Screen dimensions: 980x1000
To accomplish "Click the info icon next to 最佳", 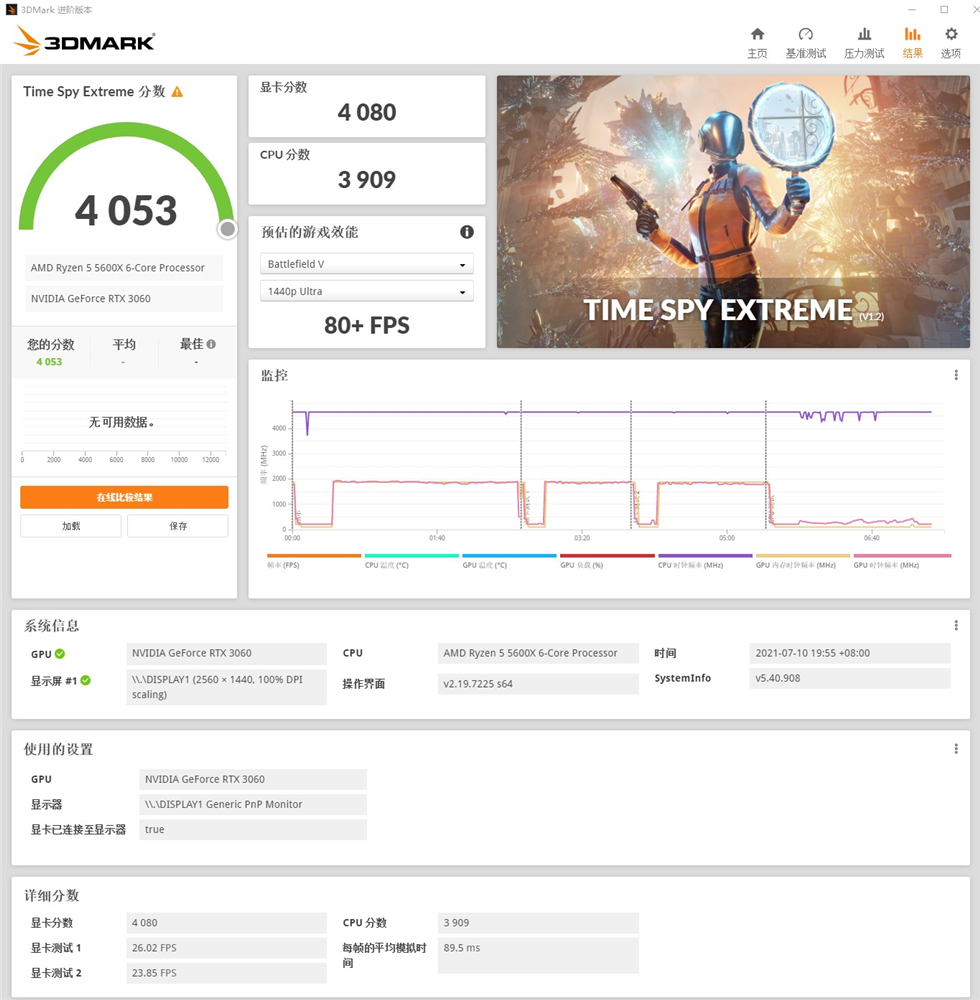I will [x=211, y=344].
